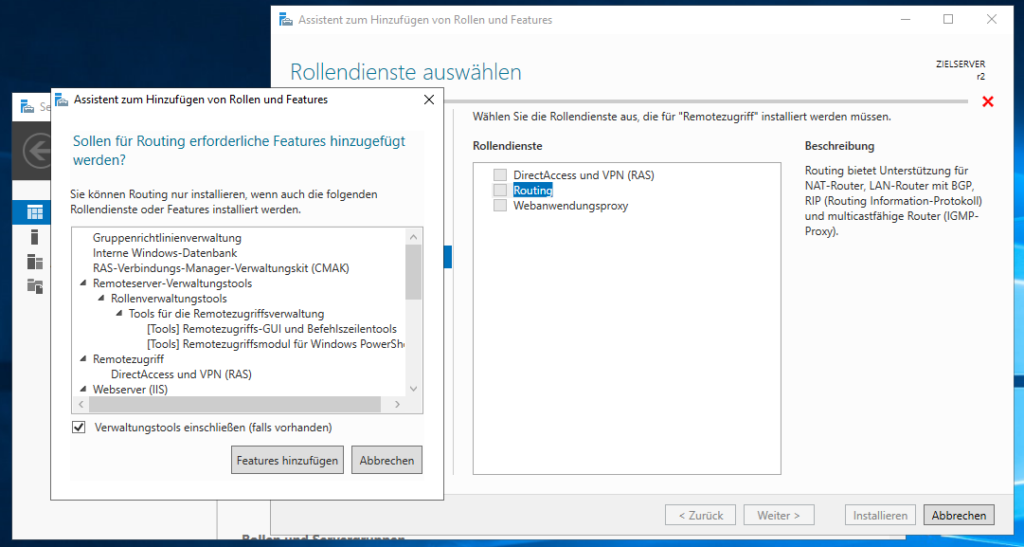
Task: Check the Webanwendungsproxy checkbox
Action: 500,206
